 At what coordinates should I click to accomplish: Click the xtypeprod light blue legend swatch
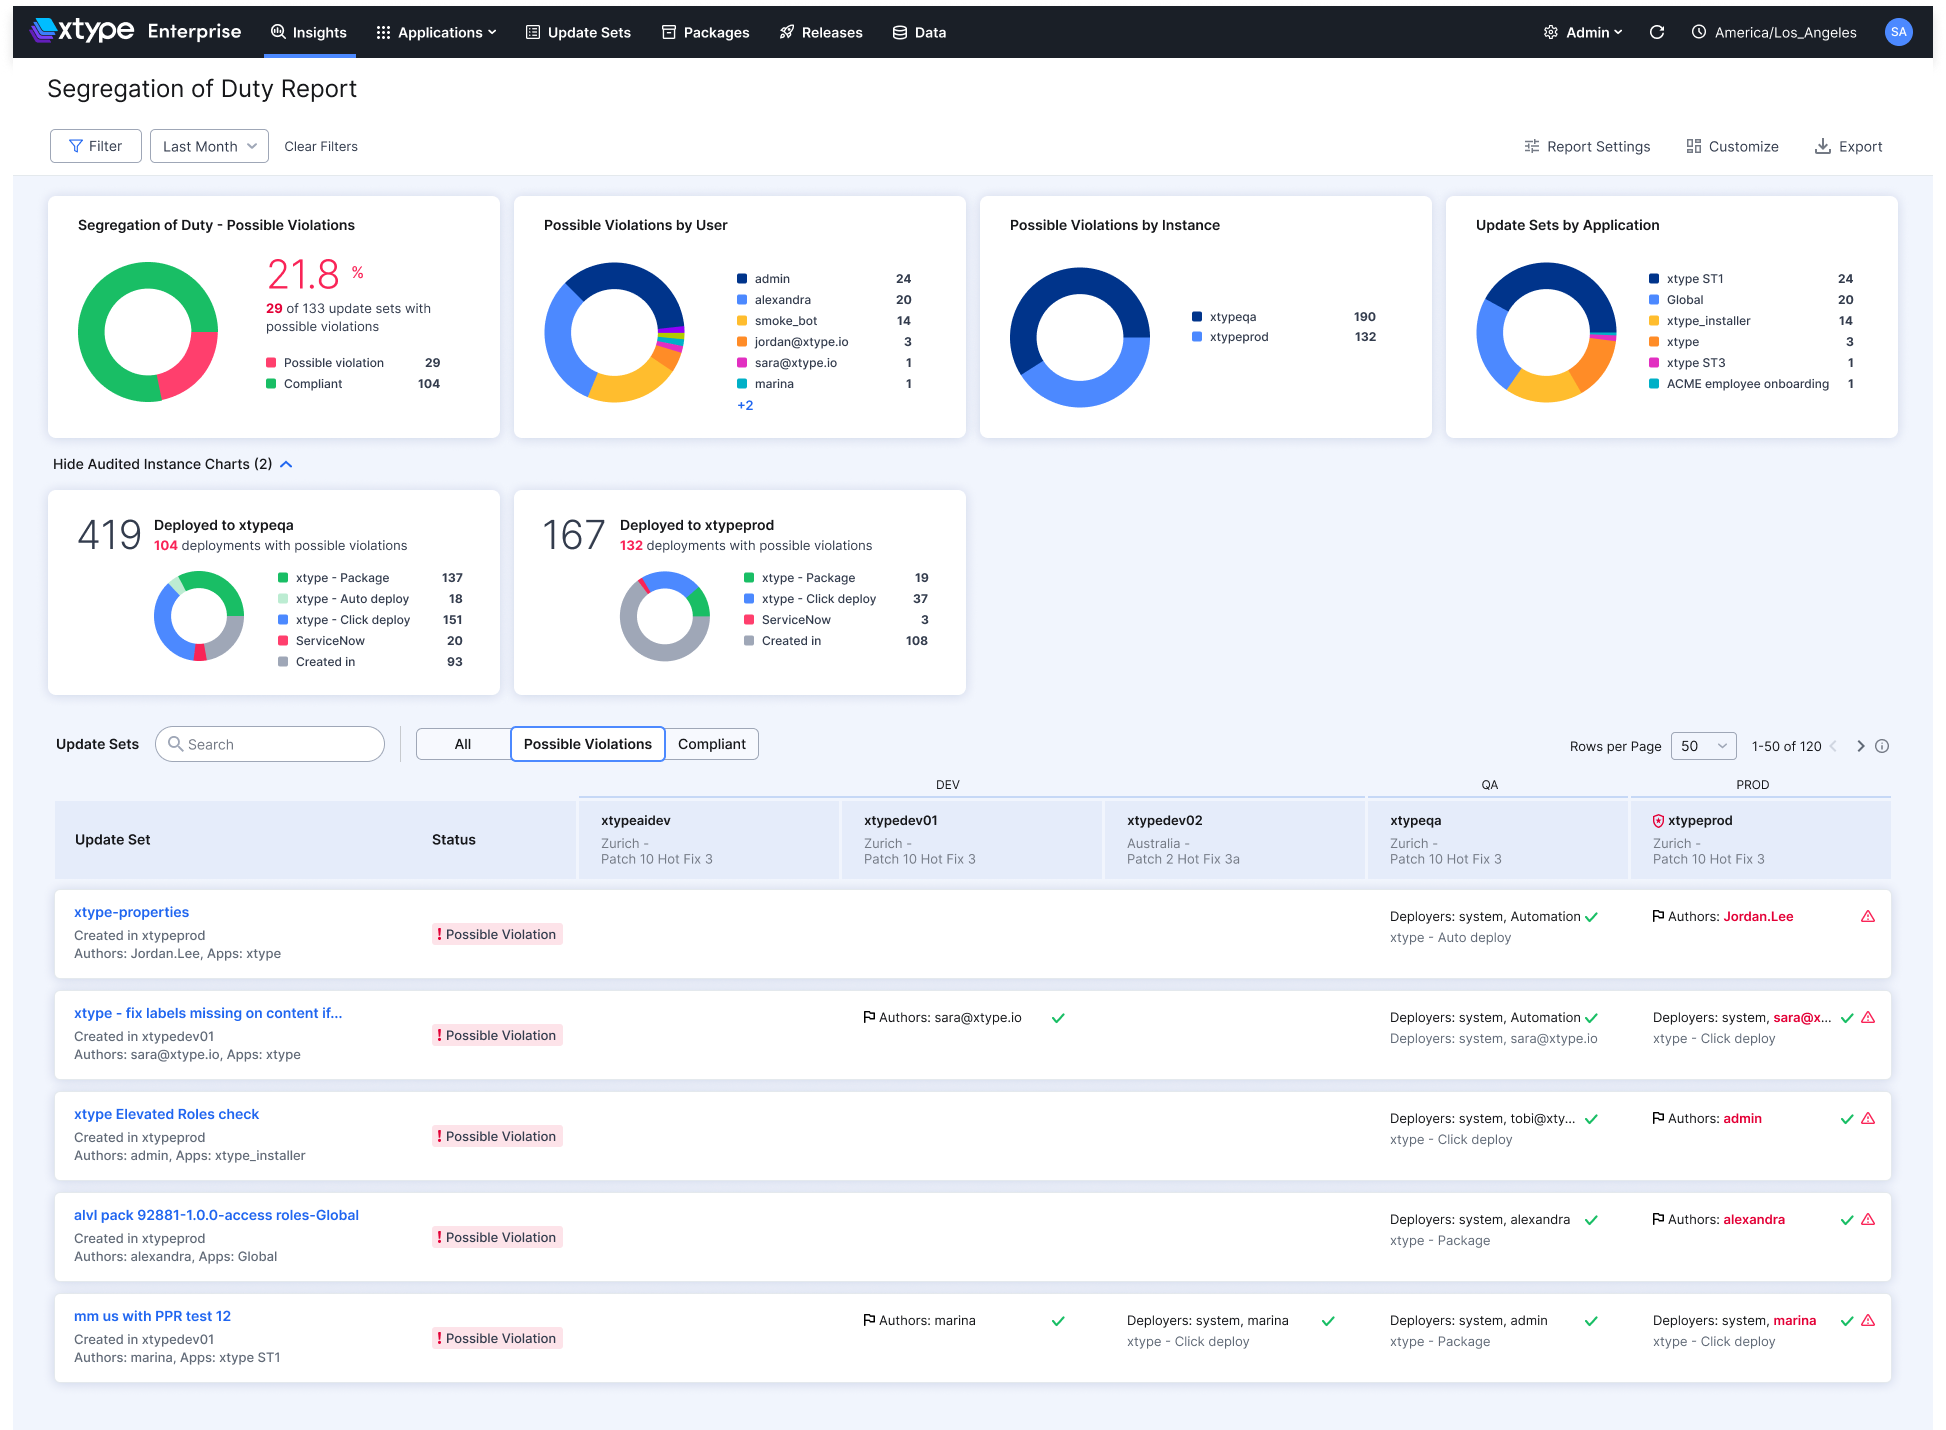[x=1197, y=337]
